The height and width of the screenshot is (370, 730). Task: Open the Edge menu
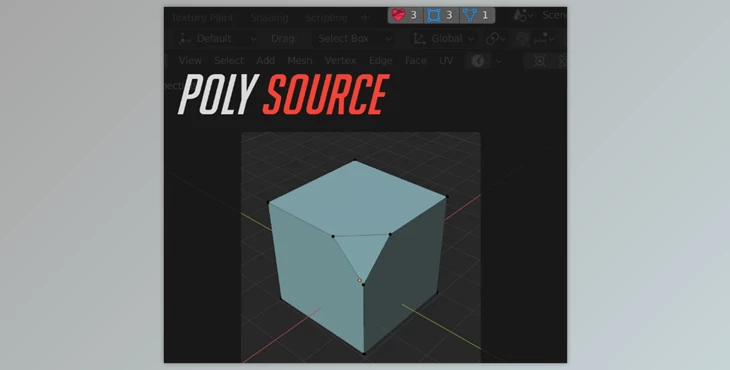point(380,61)
